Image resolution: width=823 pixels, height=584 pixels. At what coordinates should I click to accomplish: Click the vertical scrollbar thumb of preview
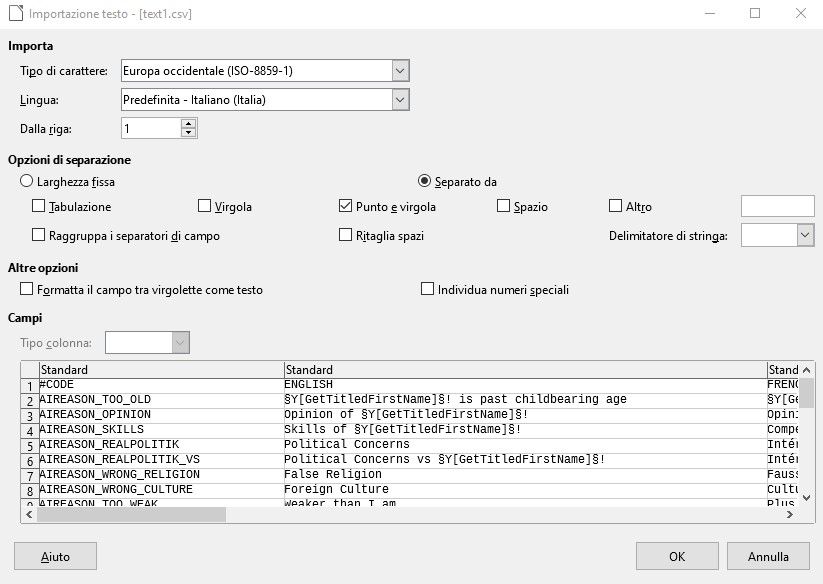[807, 393]
